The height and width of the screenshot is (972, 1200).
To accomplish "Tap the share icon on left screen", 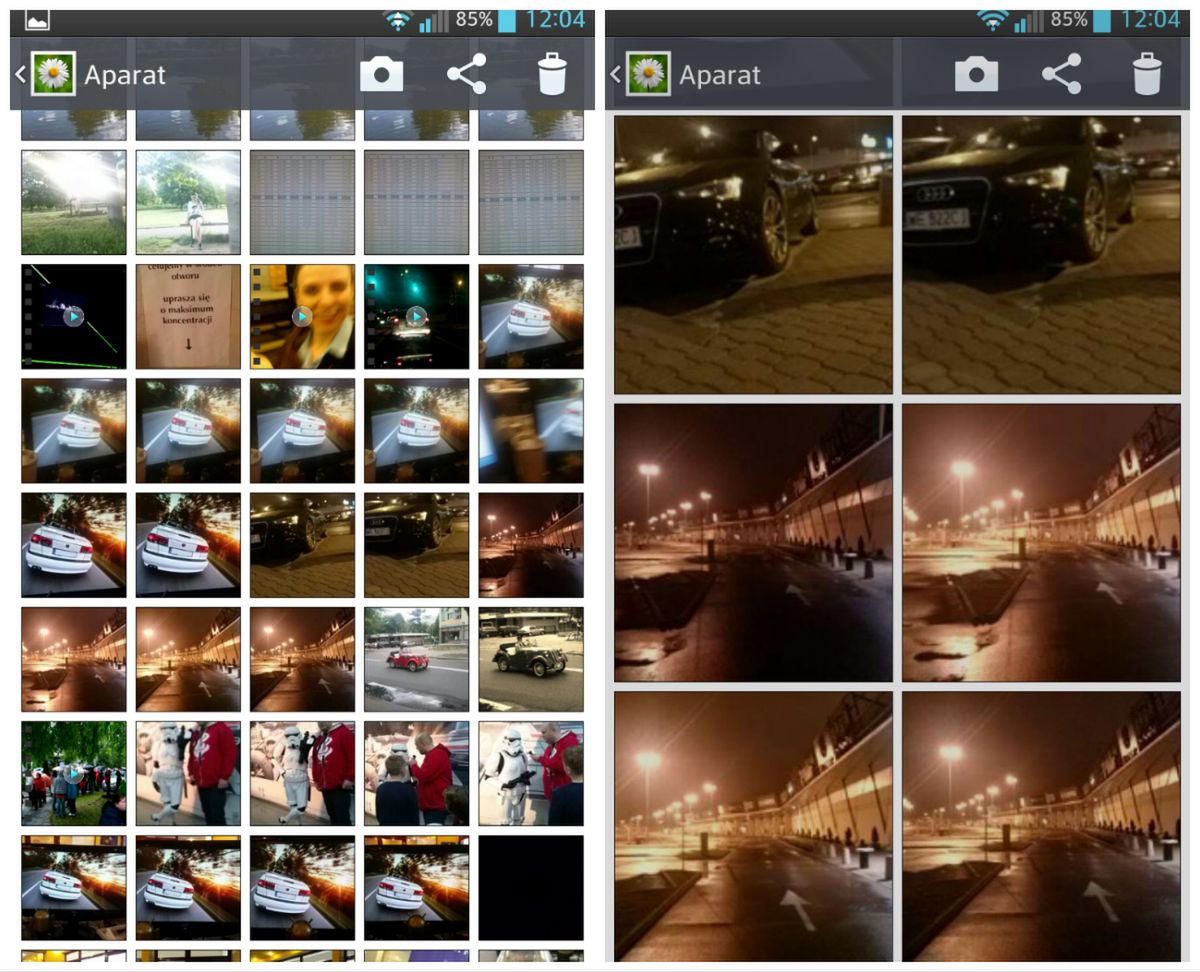I will [x=466, y=74].
